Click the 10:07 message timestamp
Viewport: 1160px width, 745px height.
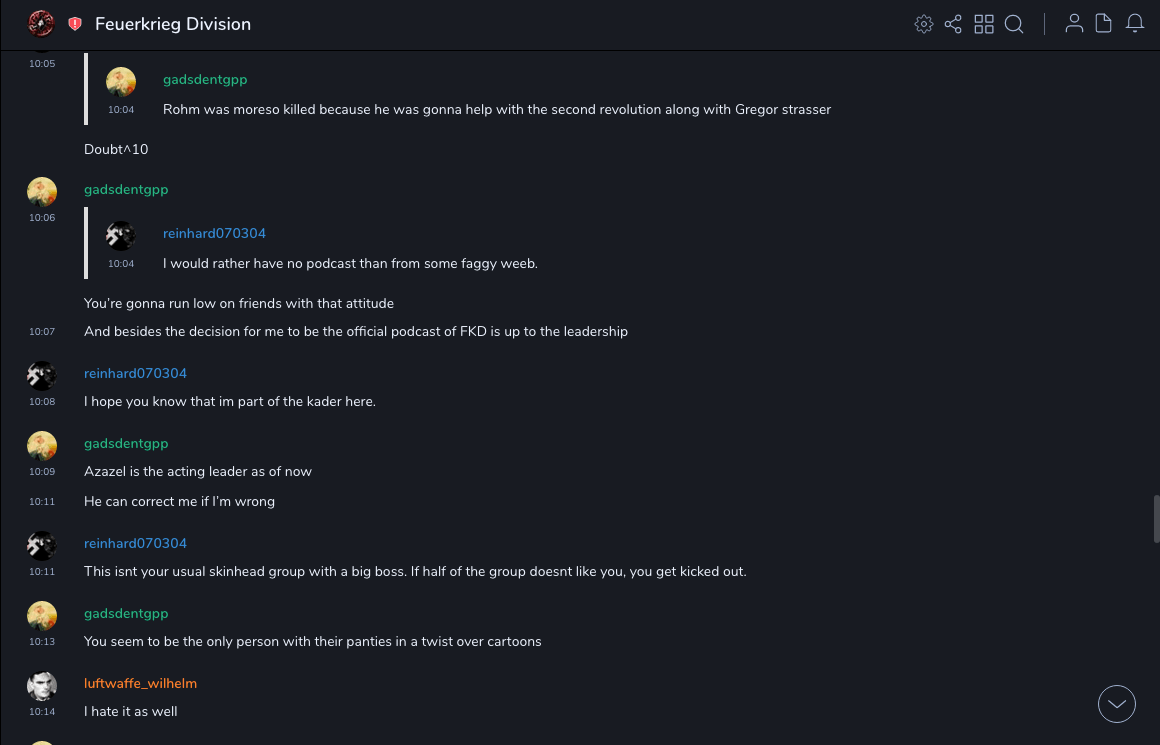[42, 331]
